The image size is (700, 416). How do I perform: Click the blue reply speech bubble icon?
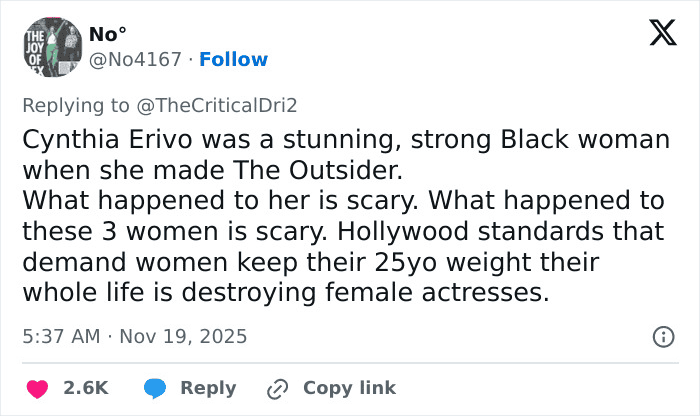153,388
